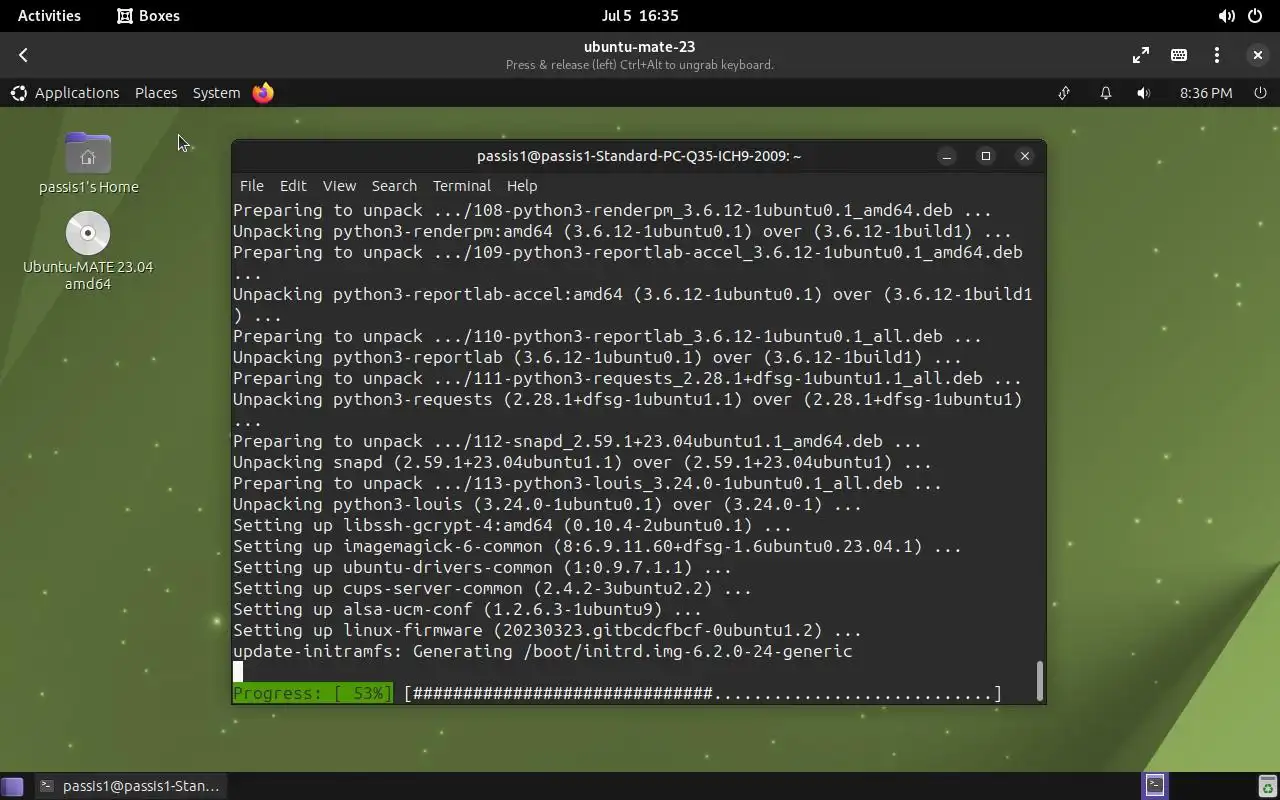Open the Jul 5 16:35 clock menu
1280x800 pixels.
640,15
